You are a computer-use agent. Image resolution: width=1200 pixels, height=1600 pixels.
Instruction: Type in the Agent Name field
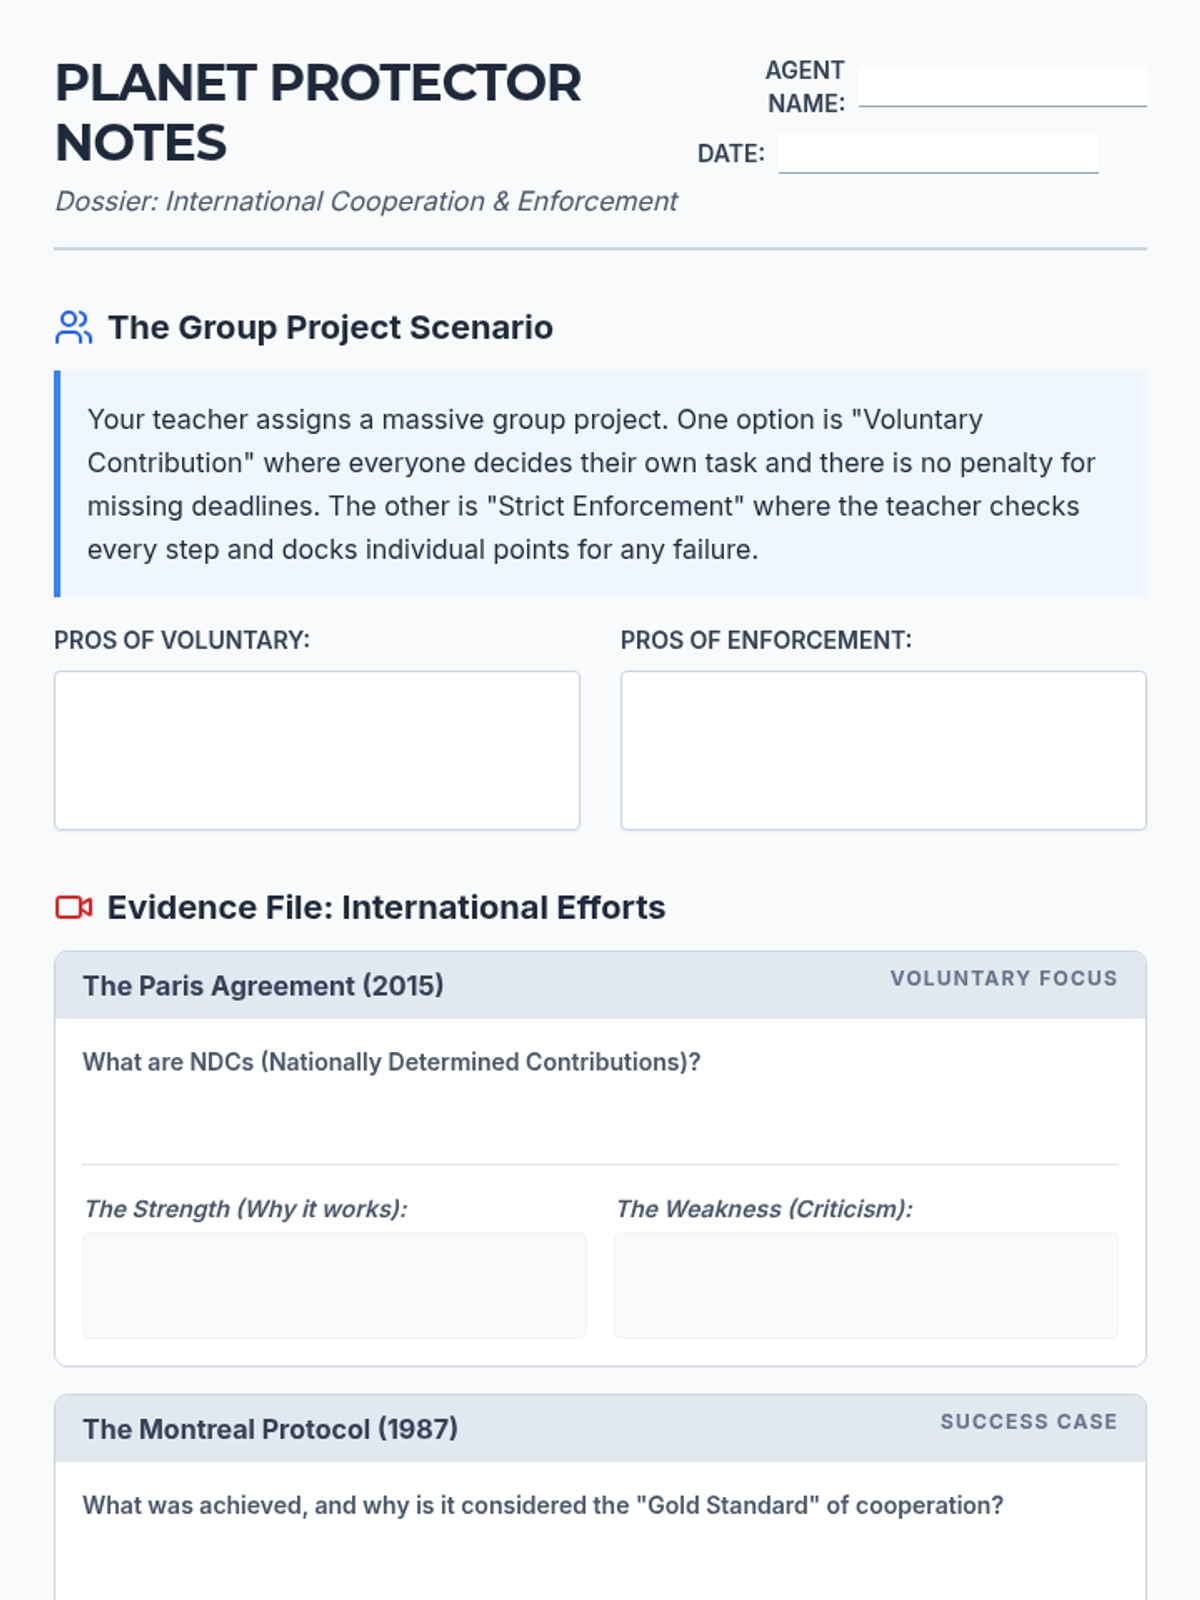[x=1002, y=87]
